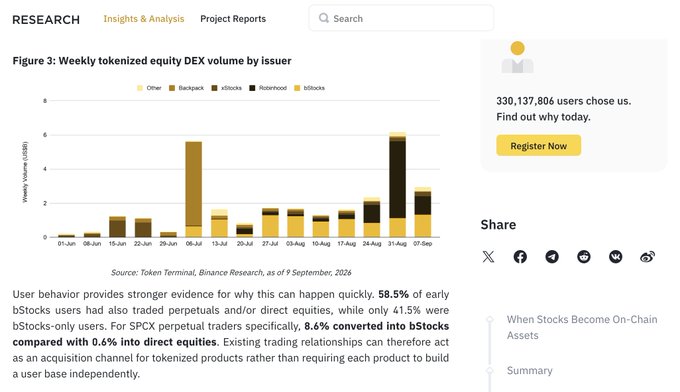The width and height of the screenshot is (680, 392).
Task: Click the 330,137,806 users chose us text
Action: 563,101
